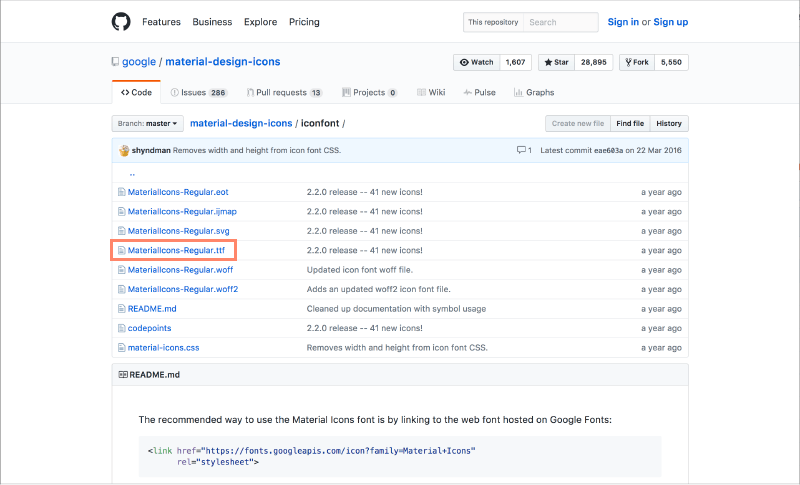Open the This repository search scope selector
Viewport: 800px width, 485px height.
493,22
